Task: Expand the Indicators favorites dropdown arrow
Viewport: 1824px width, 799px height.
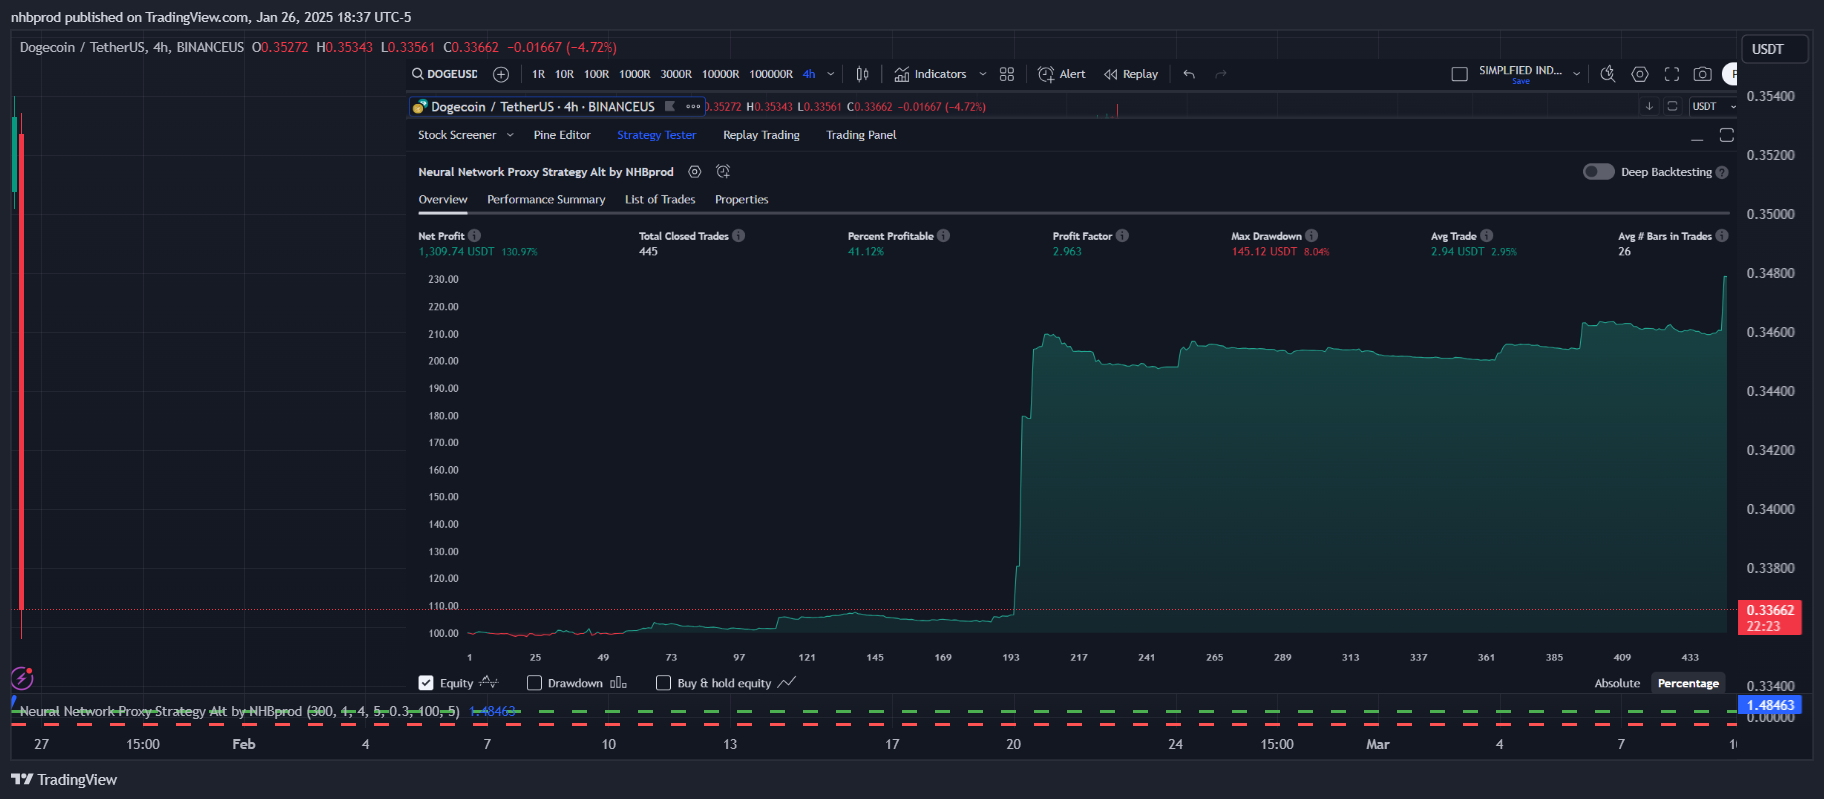Action: pyautogui.click(x=982, y=74)
